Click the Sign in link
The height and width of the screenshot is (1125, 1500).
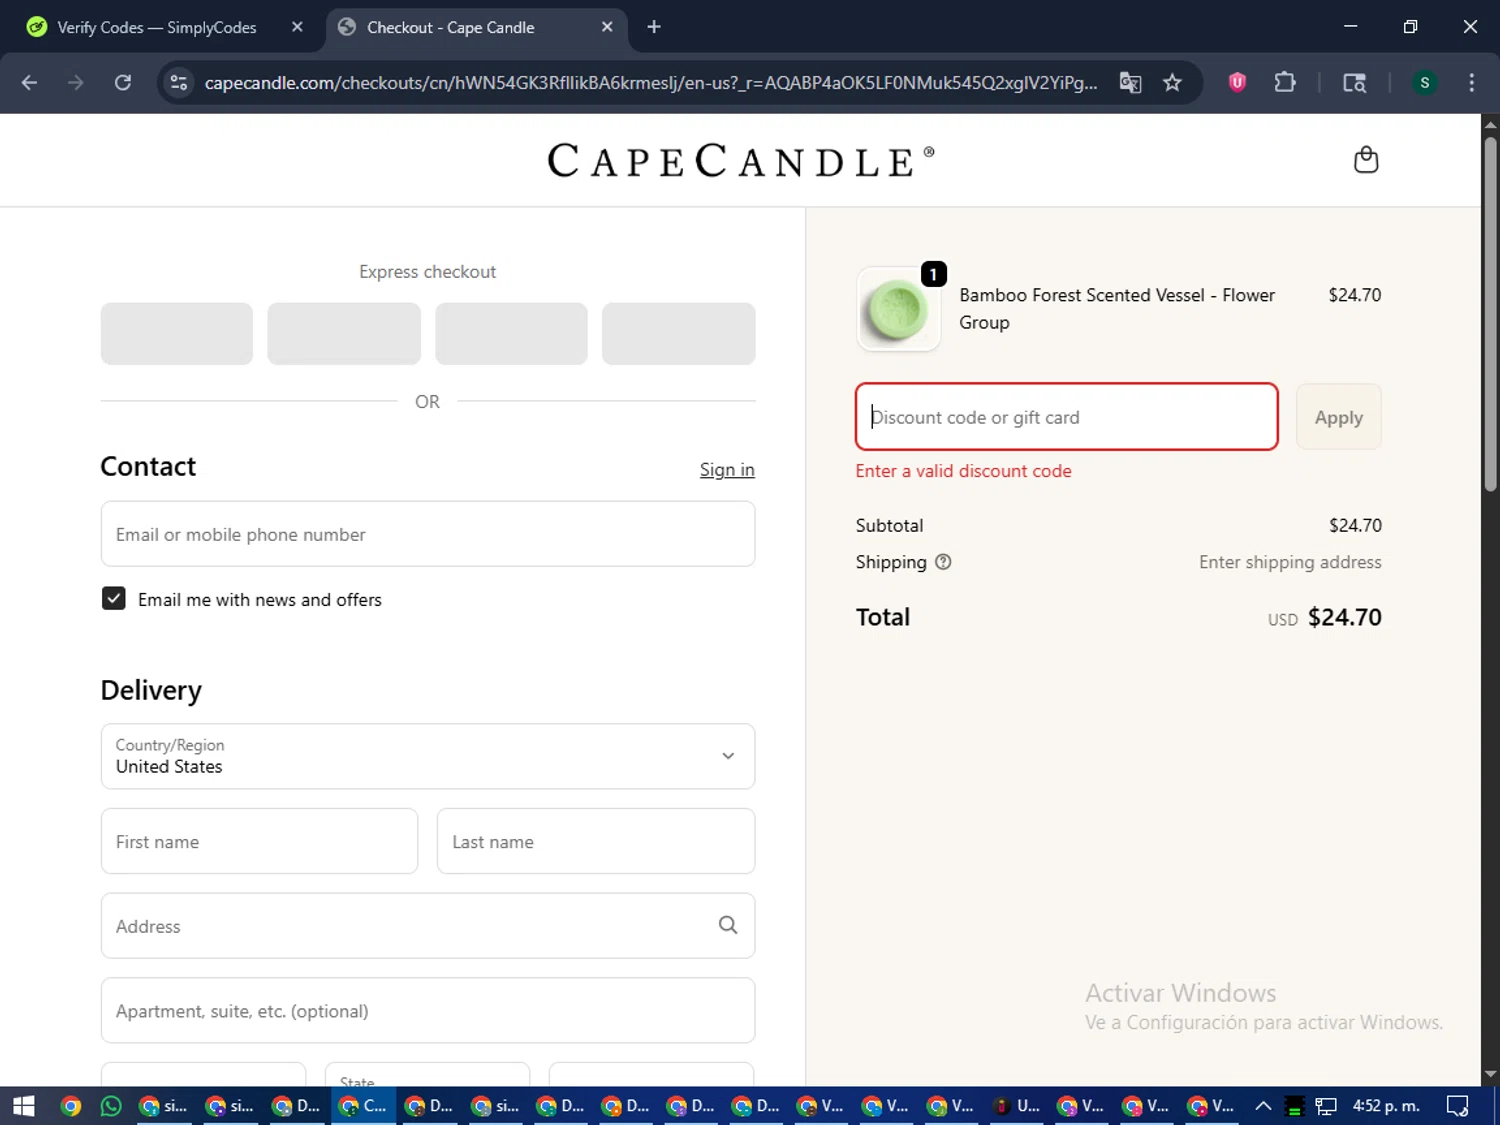(x=727, y=469)
